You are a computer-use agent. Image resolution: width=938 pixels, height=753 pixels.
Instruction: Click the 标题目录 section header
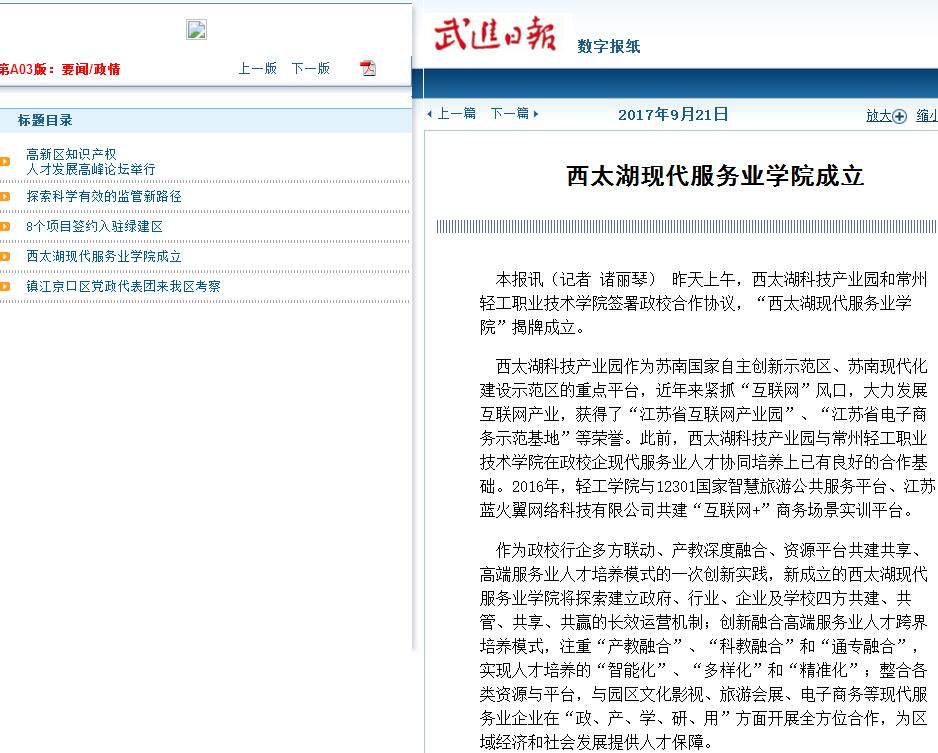pos(45,120)
